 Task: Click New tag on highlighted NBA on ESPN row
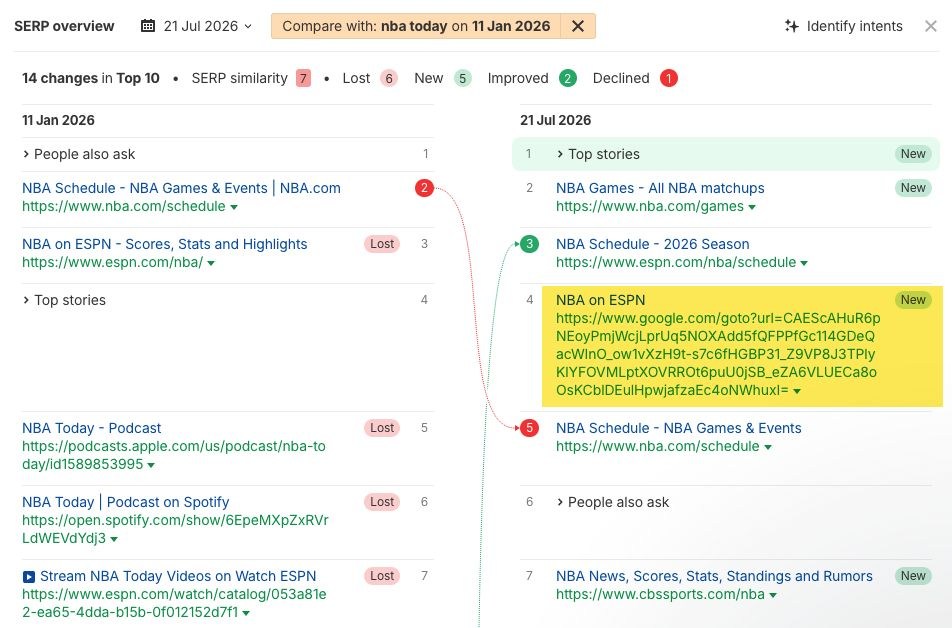[x=913, y=300]
